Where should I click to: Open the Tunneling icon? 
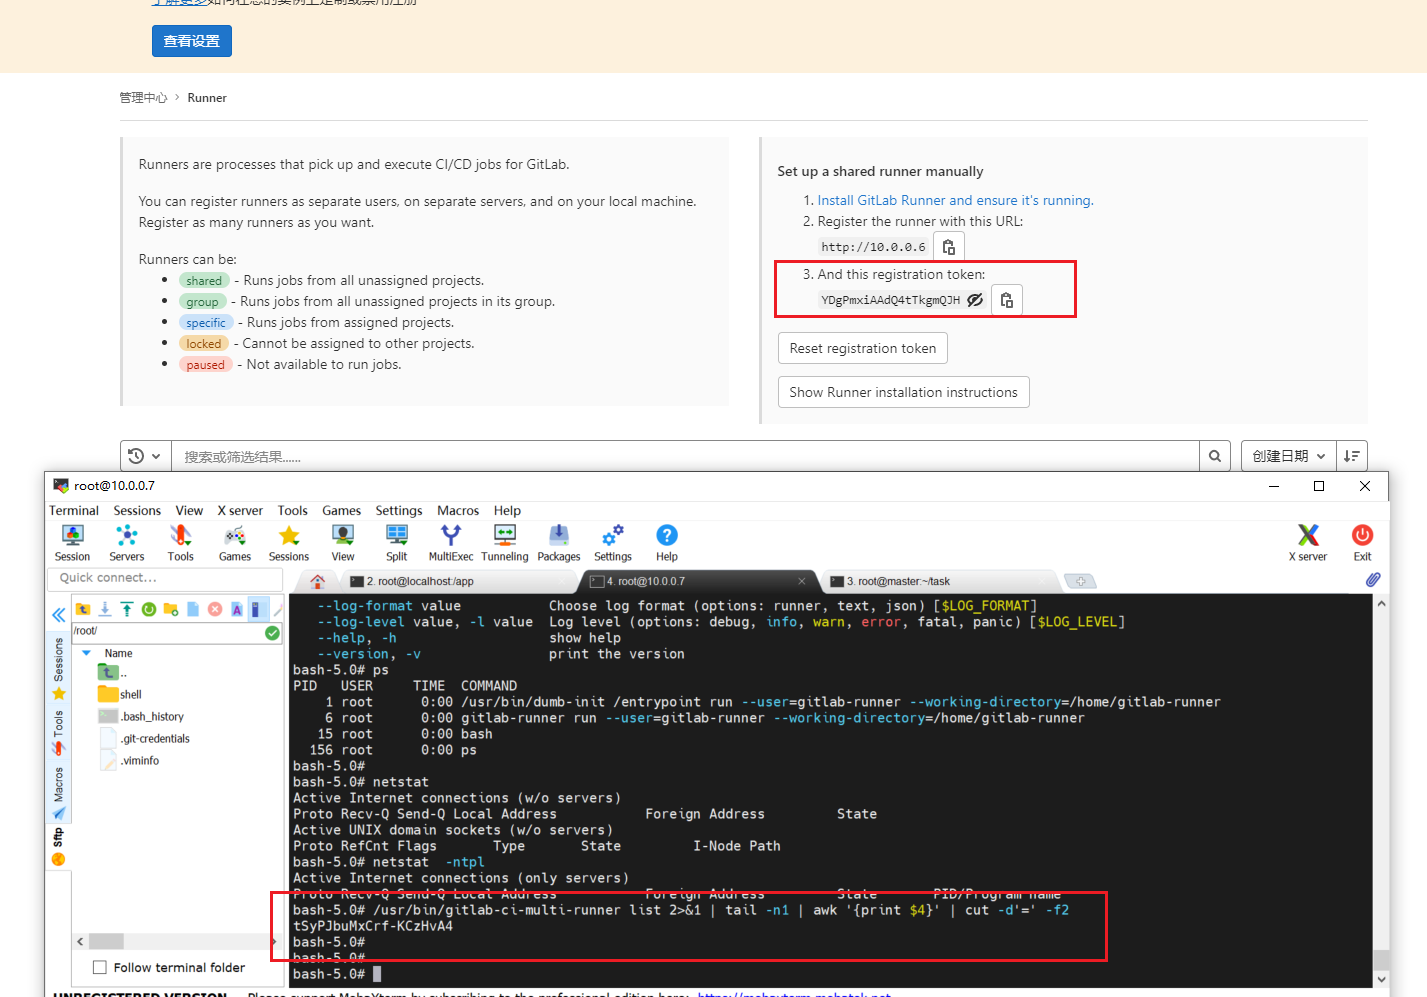point(505,543)
